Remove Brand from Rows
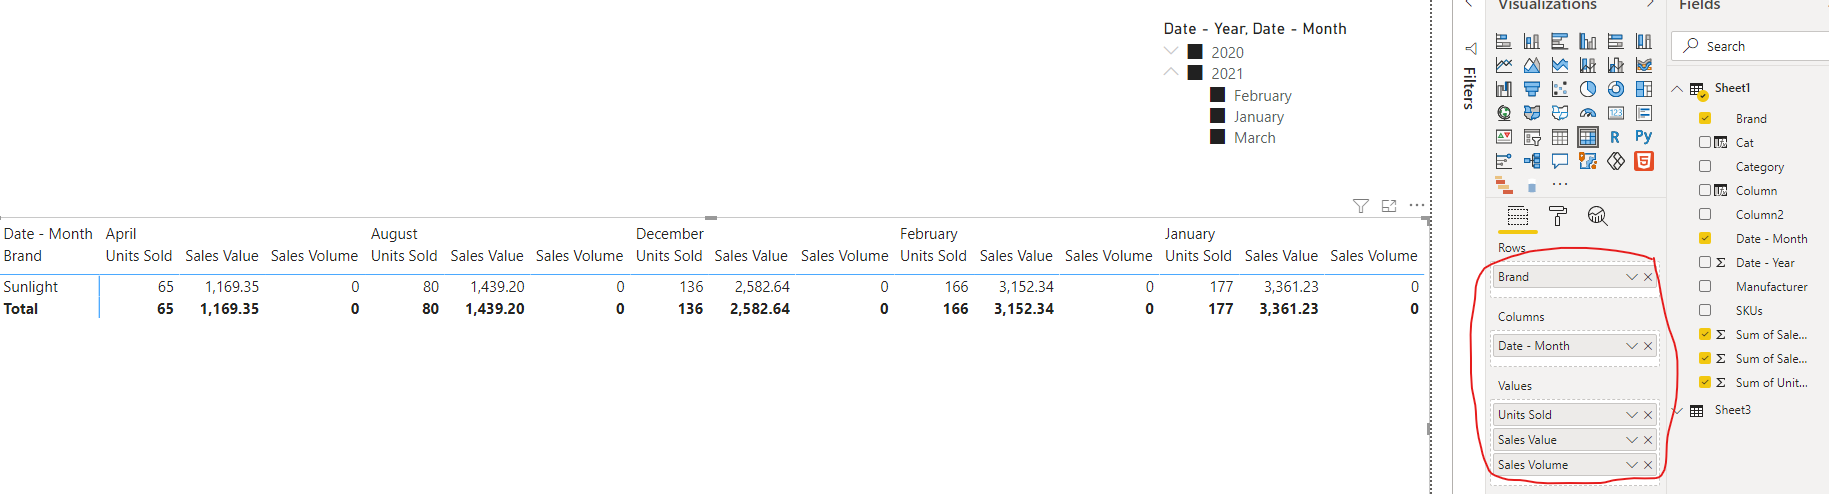Viewport: 1829px width, 494px height. 1648,277
